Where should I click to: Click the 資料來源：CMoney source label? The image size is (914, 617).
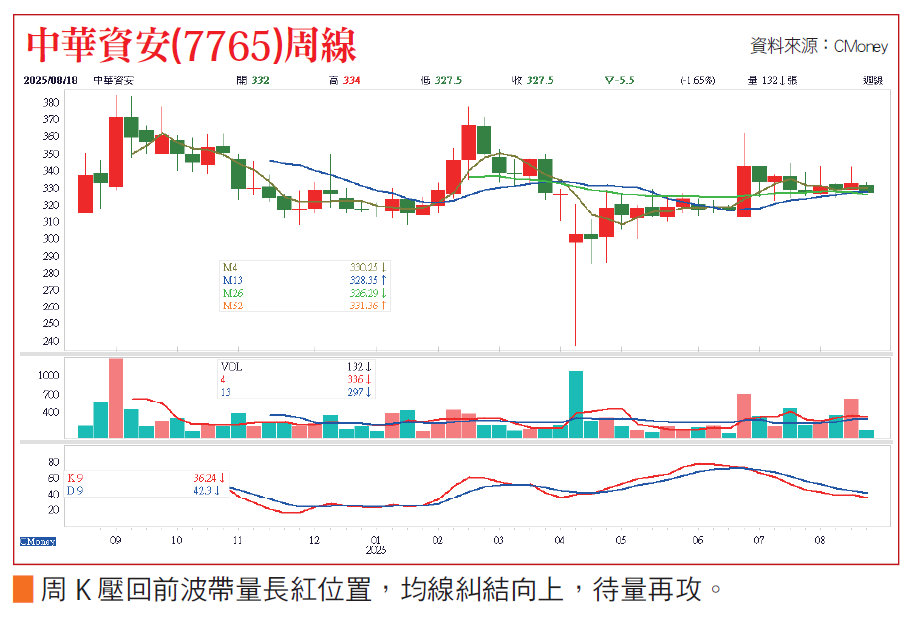pyautogui.click(x=818, y=45)
